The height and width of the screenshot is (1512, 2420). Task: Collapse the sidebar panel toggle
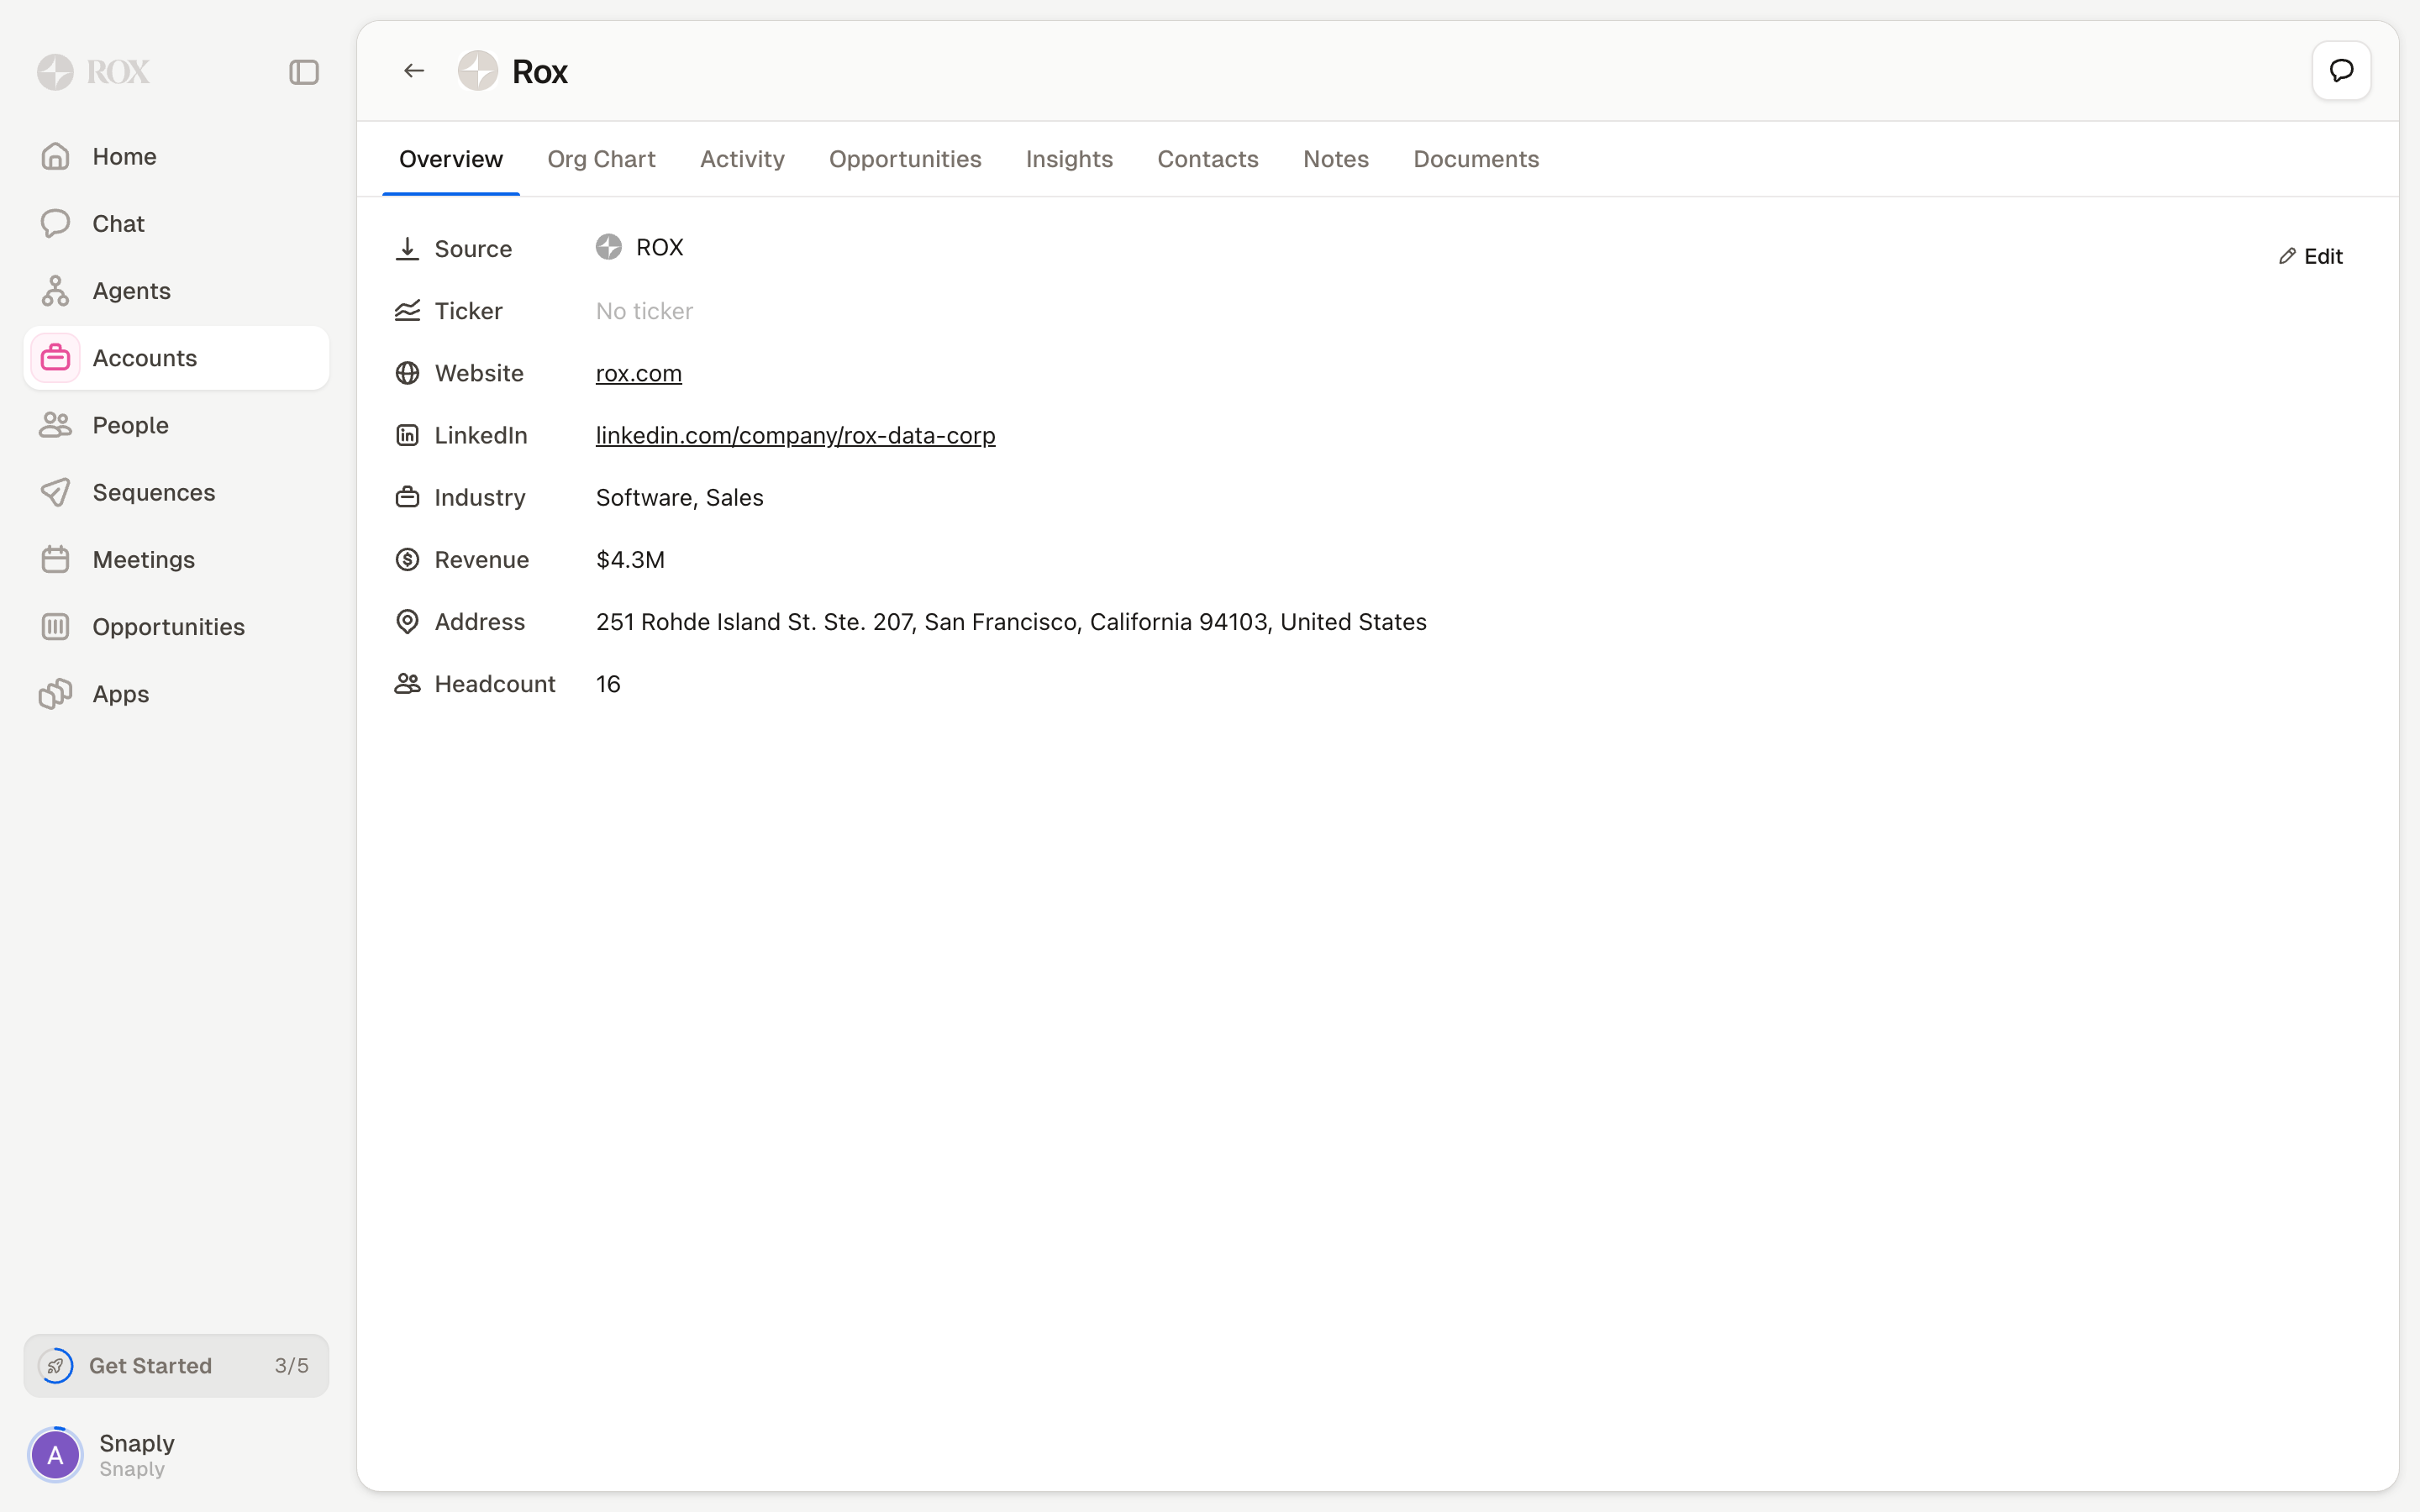click(x=304, y=72)
